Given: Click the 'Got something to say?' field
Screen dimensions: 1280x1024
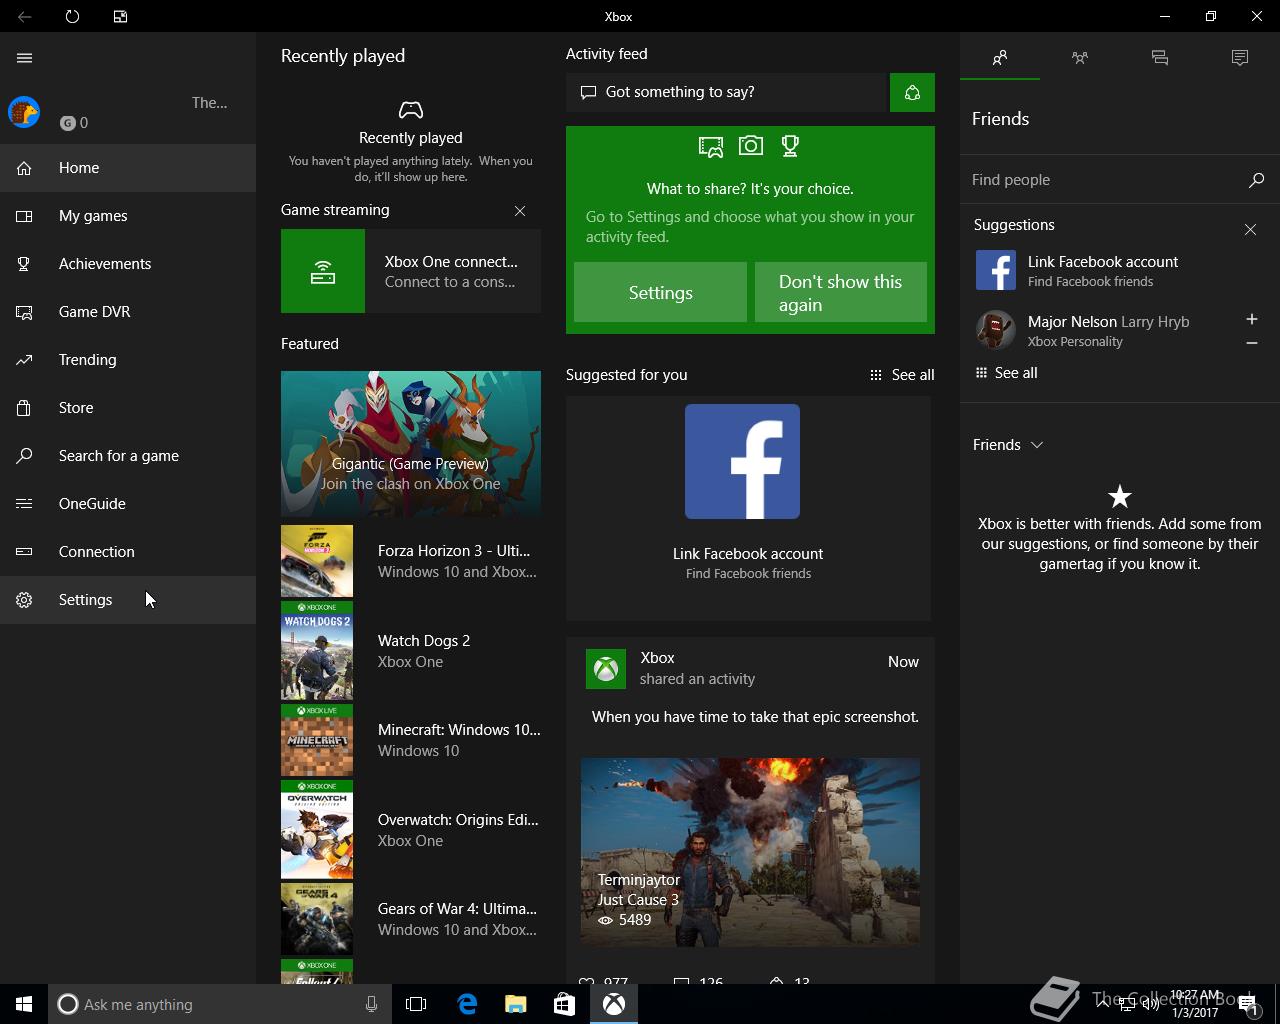Looking at the screenshot, I should pyautogui.click(x=728, y=92).
